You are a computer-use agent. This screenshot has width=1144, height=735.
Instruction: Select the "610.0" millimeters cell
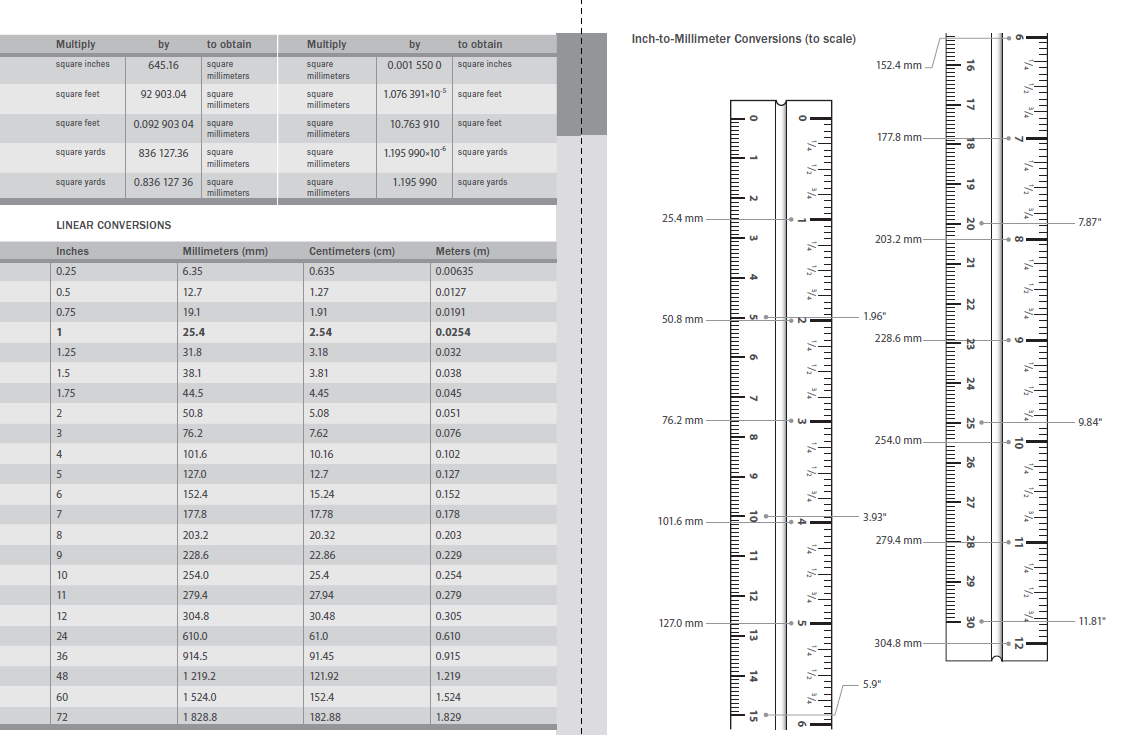click(x=195, y=636)
